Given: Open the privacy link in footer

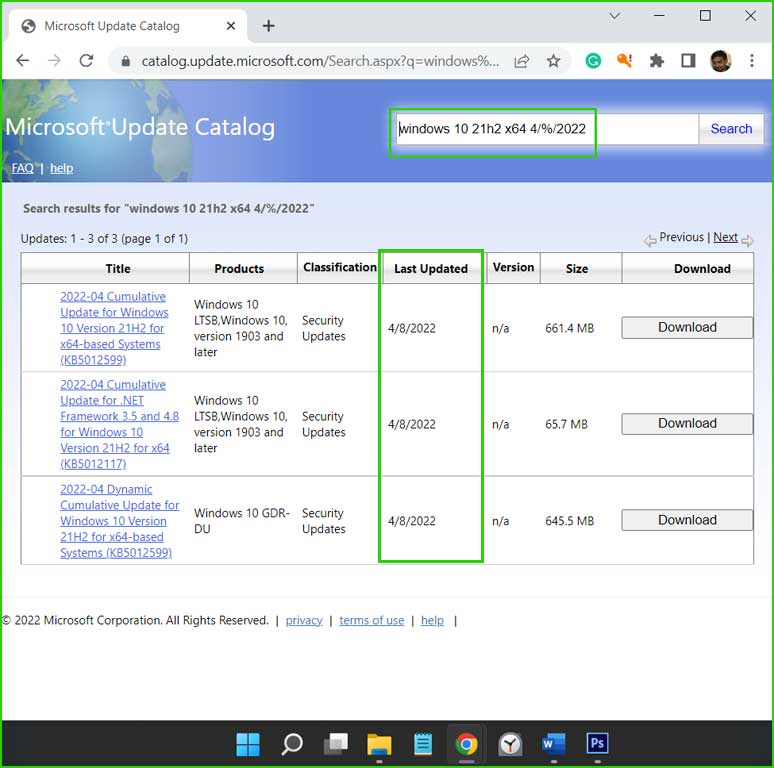Looking at the screenshot, I should click(x=304, y=620).
